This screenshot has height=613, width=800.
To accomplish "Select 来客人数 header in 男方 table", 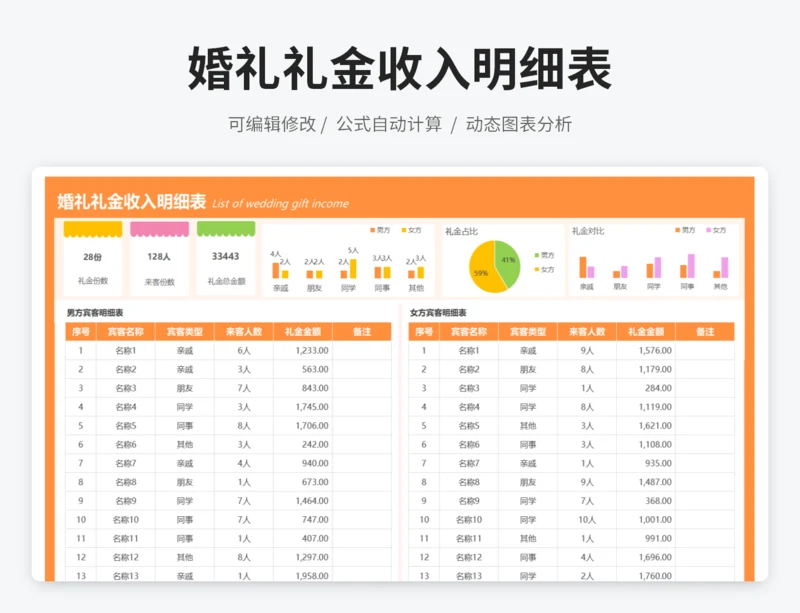I will click(x=244, y=332).
